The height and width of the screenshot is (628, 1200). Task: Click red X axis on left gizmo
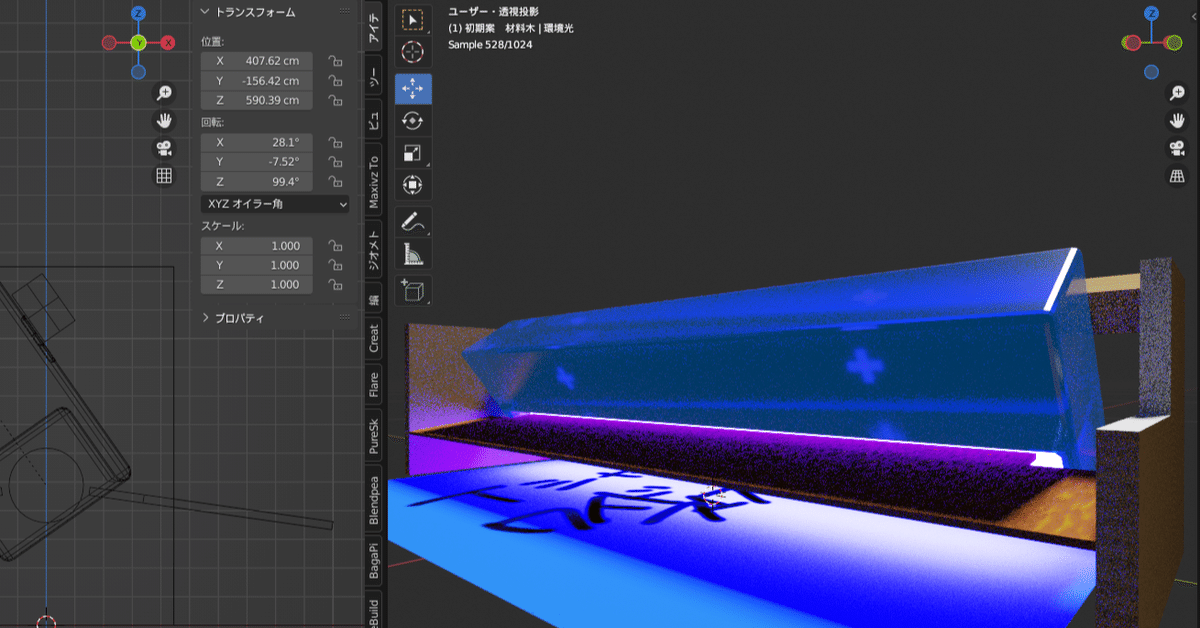coord(168,43)
